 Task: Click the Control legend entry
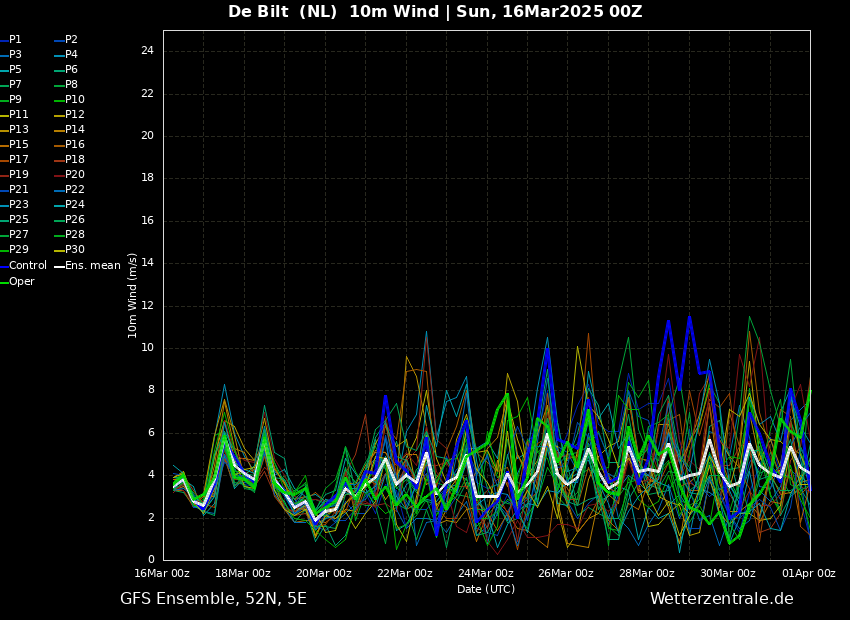(28, 266)
